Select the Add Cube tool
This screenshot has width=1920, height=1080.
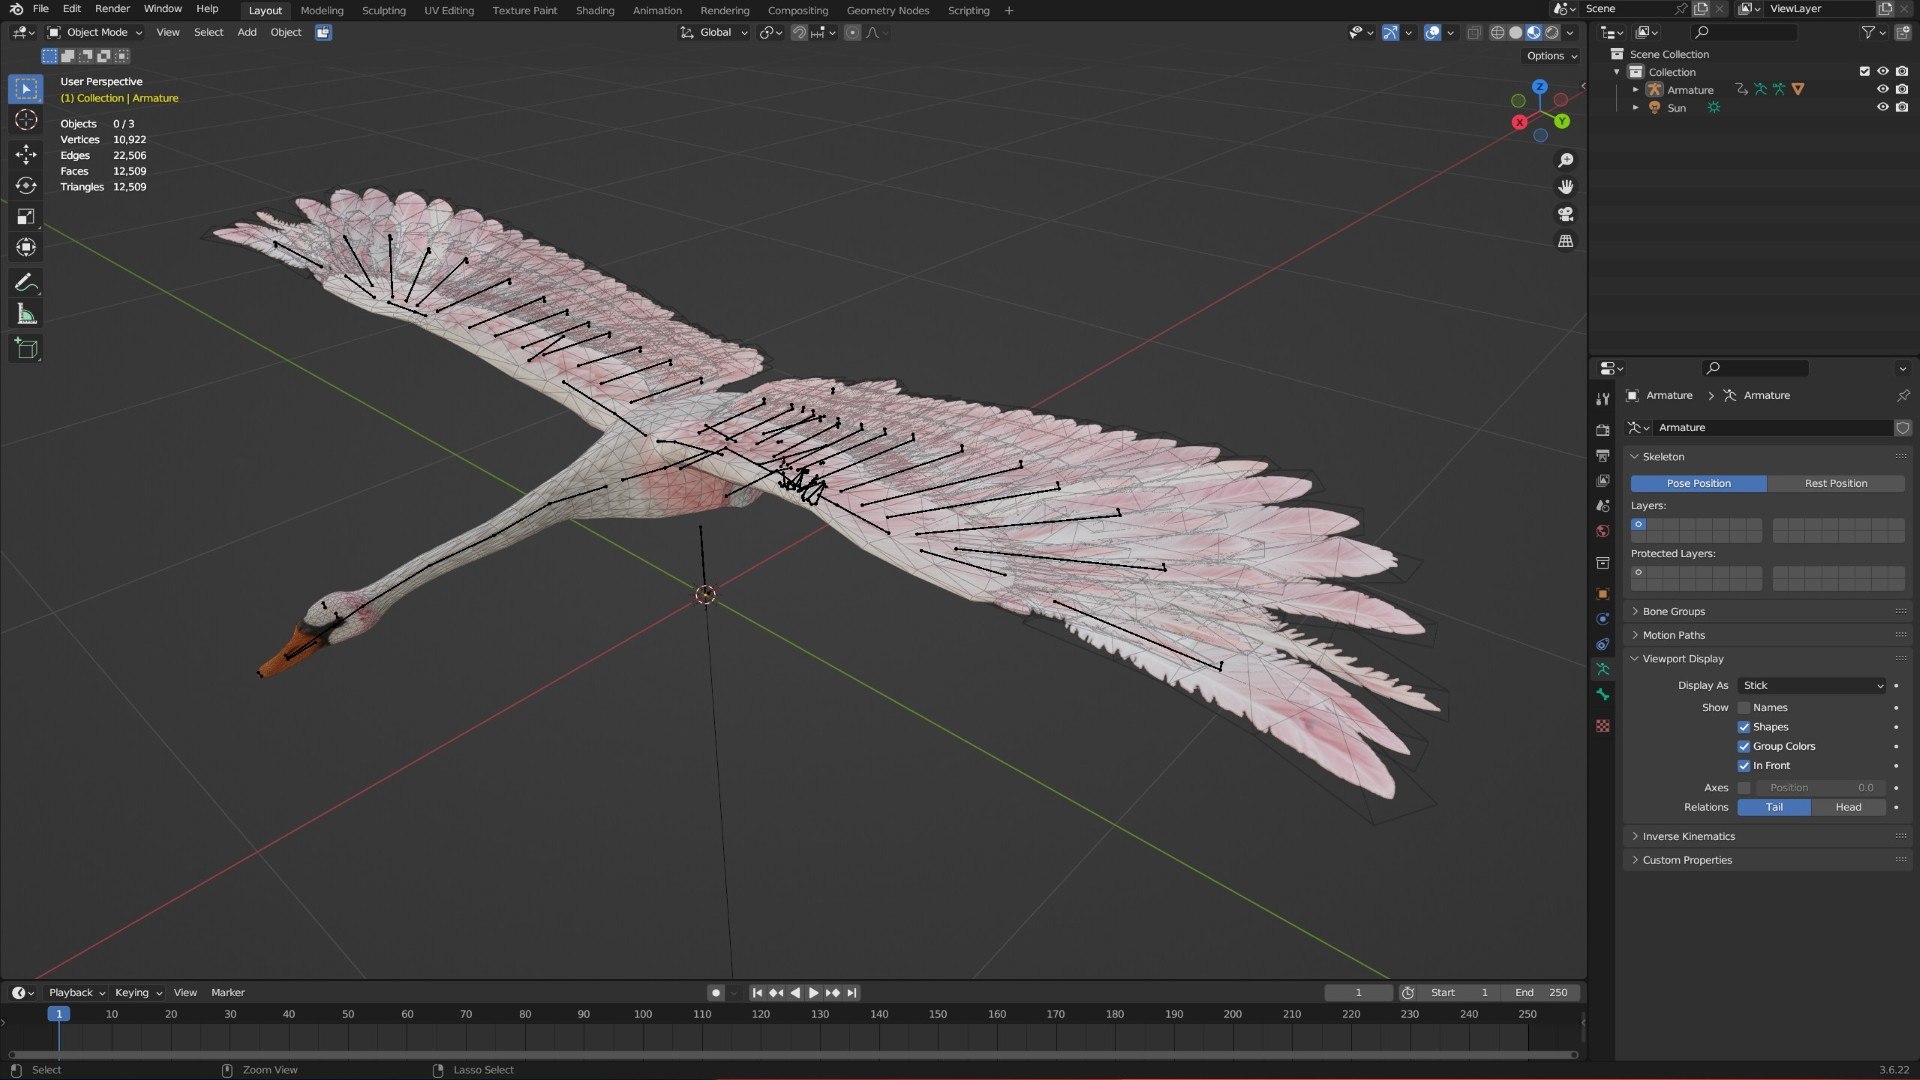26,349
